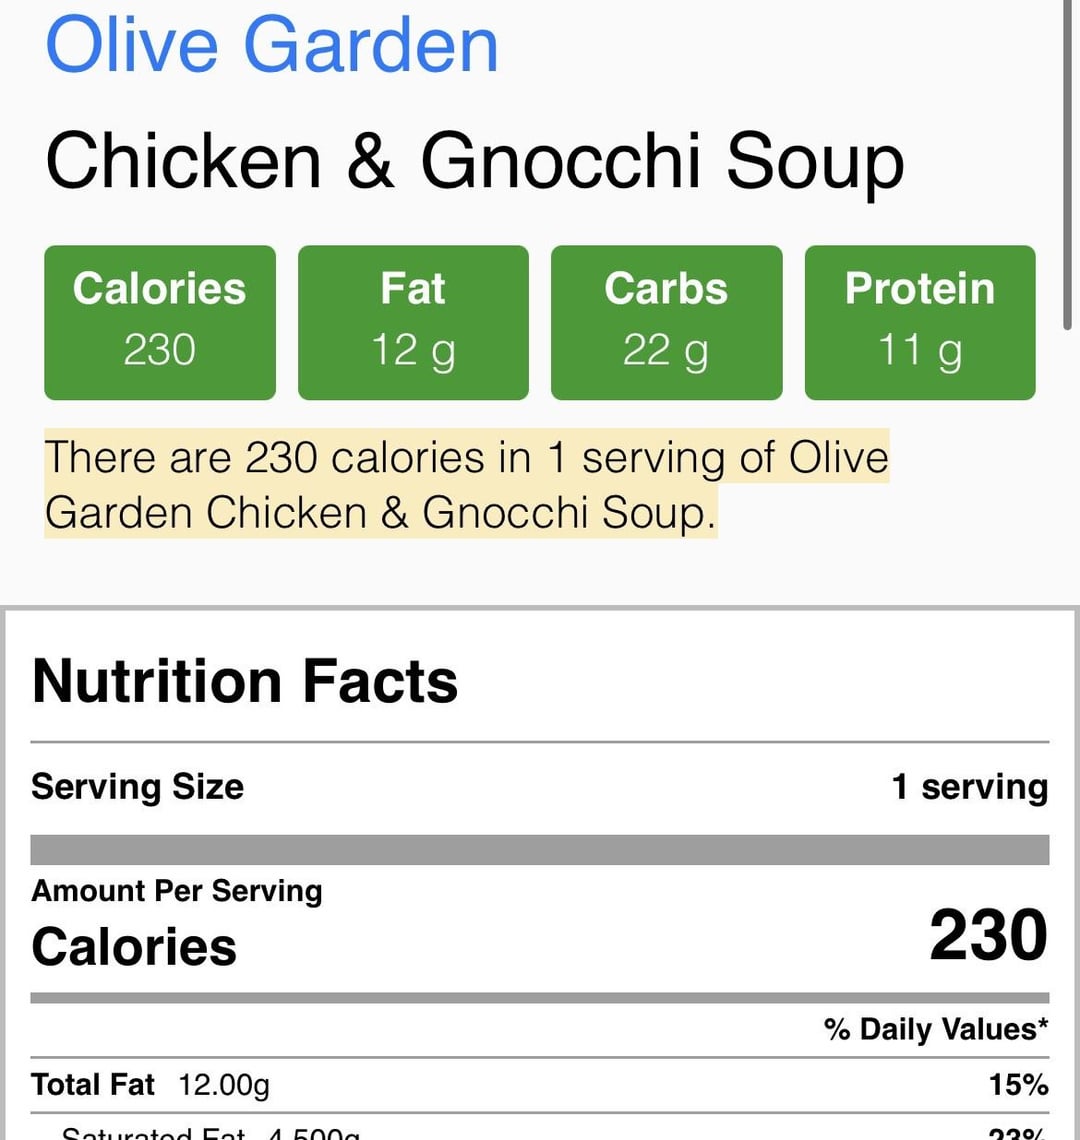Click the Nutrition Facts heading
This screenshot has width=1080, height=1140.
click(245, 681)
